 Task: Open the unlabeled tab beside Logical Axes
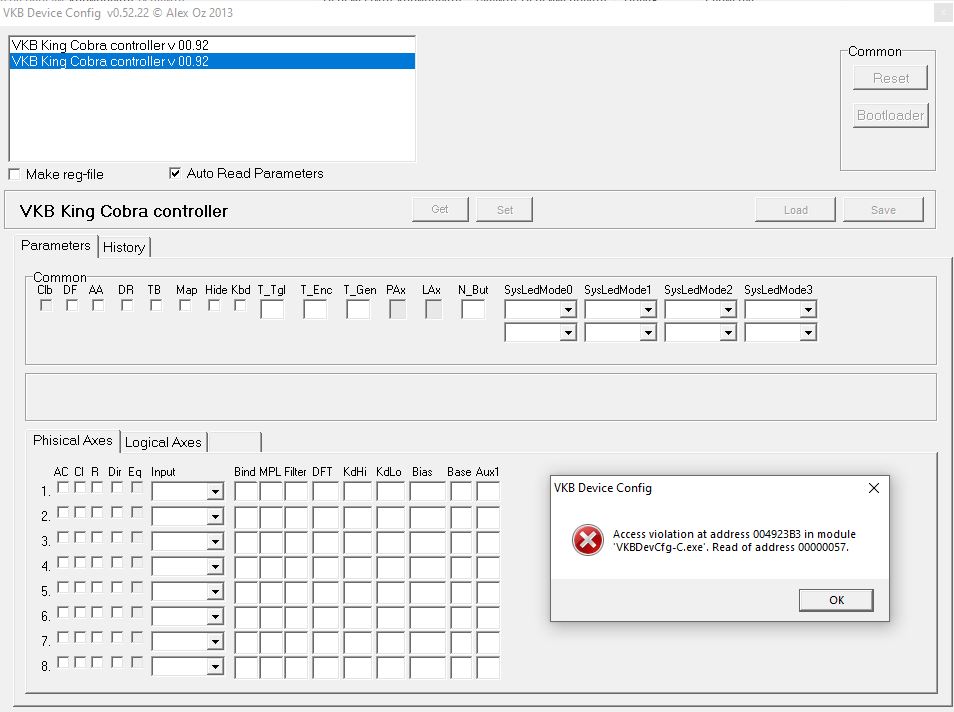coord(235,442)
